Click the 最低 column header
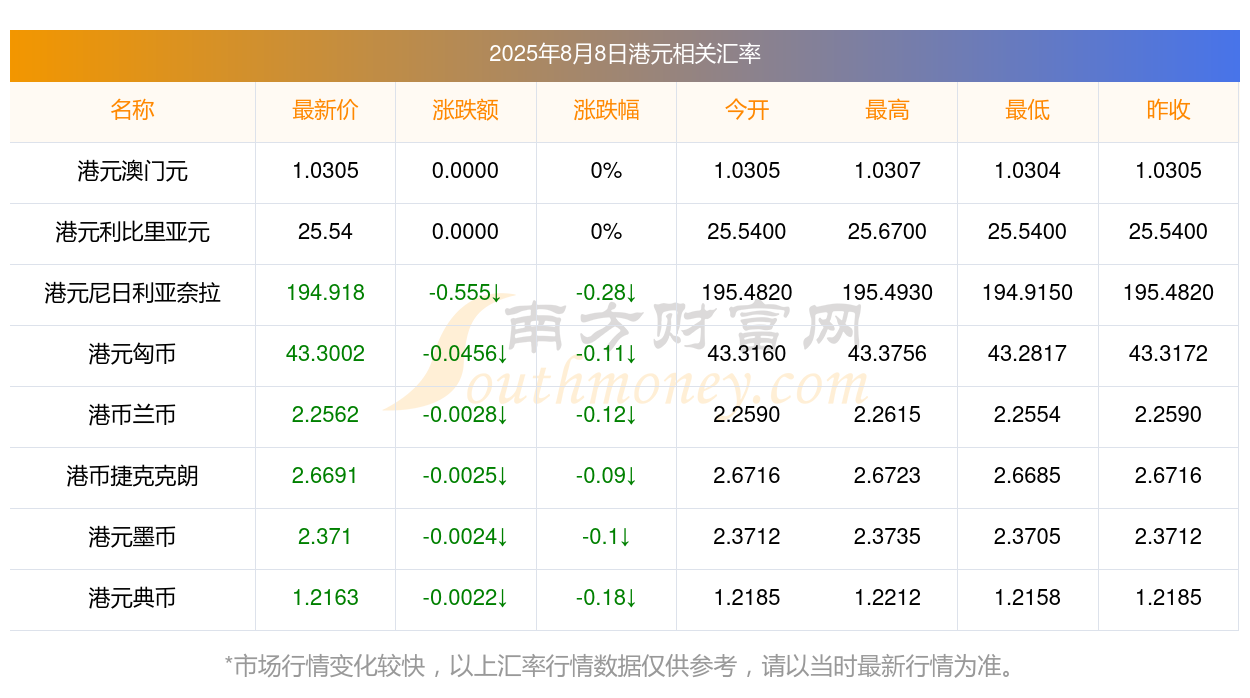Image resolution: width=1250 pixels, height=698 pixels. tap(1027, 110)
